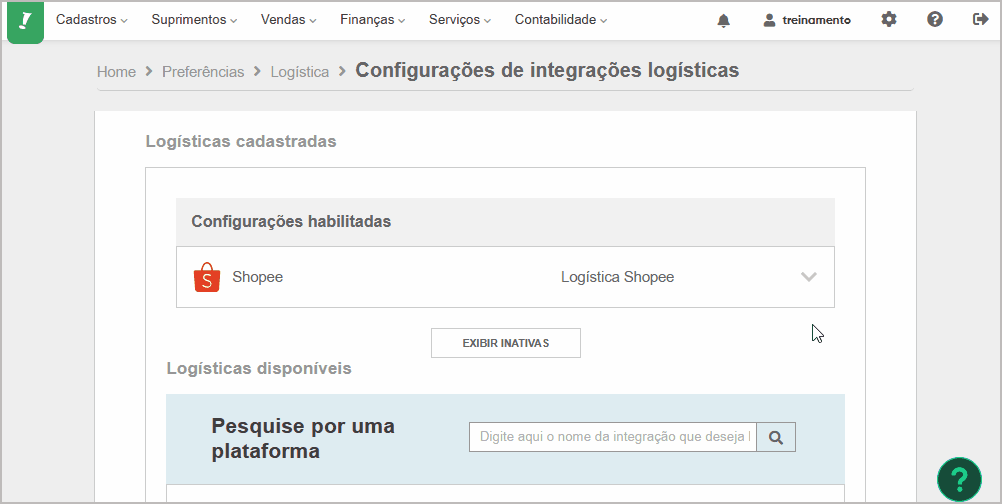
Task: Click the integration name search field
Action: pos(613,437)
